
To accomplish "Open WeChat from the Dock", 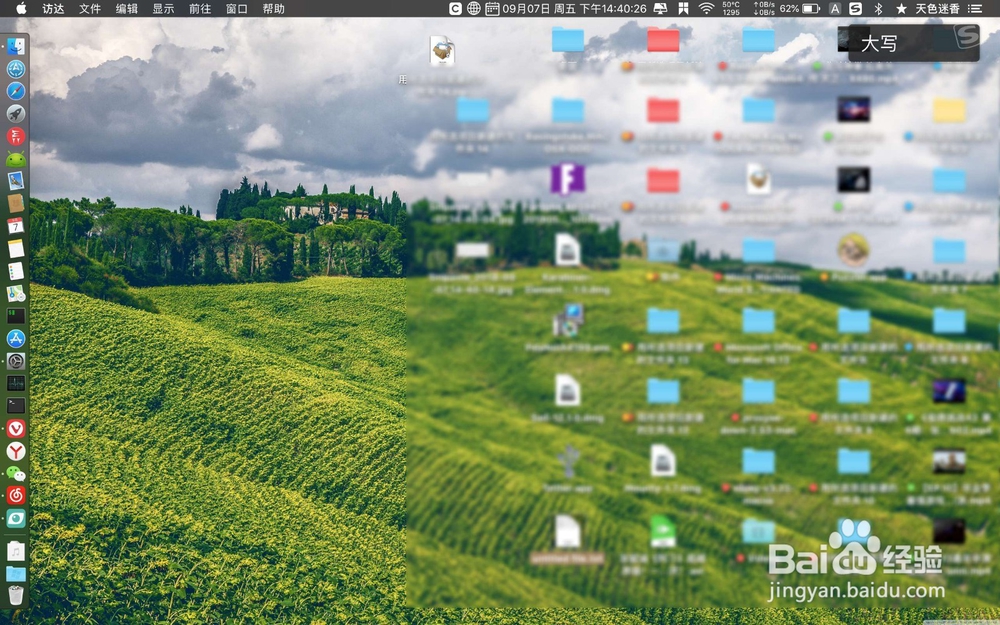I will coord(16,473).
